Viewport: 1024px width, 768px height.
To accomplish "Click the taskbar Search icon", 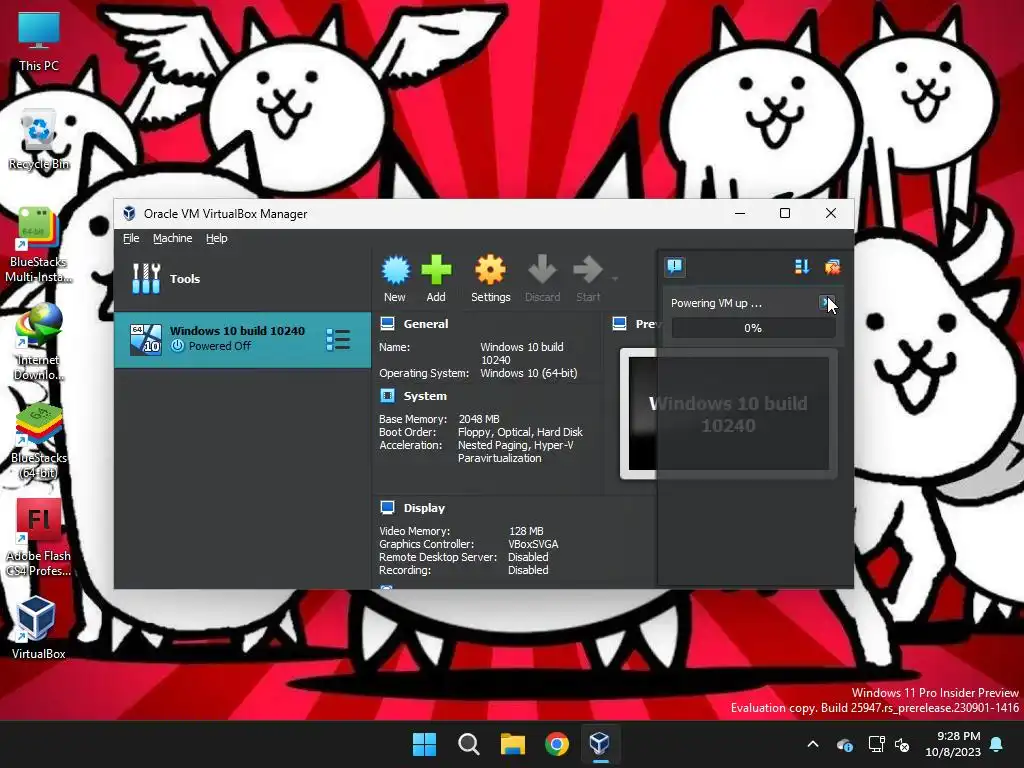I will tap(468, 744).
